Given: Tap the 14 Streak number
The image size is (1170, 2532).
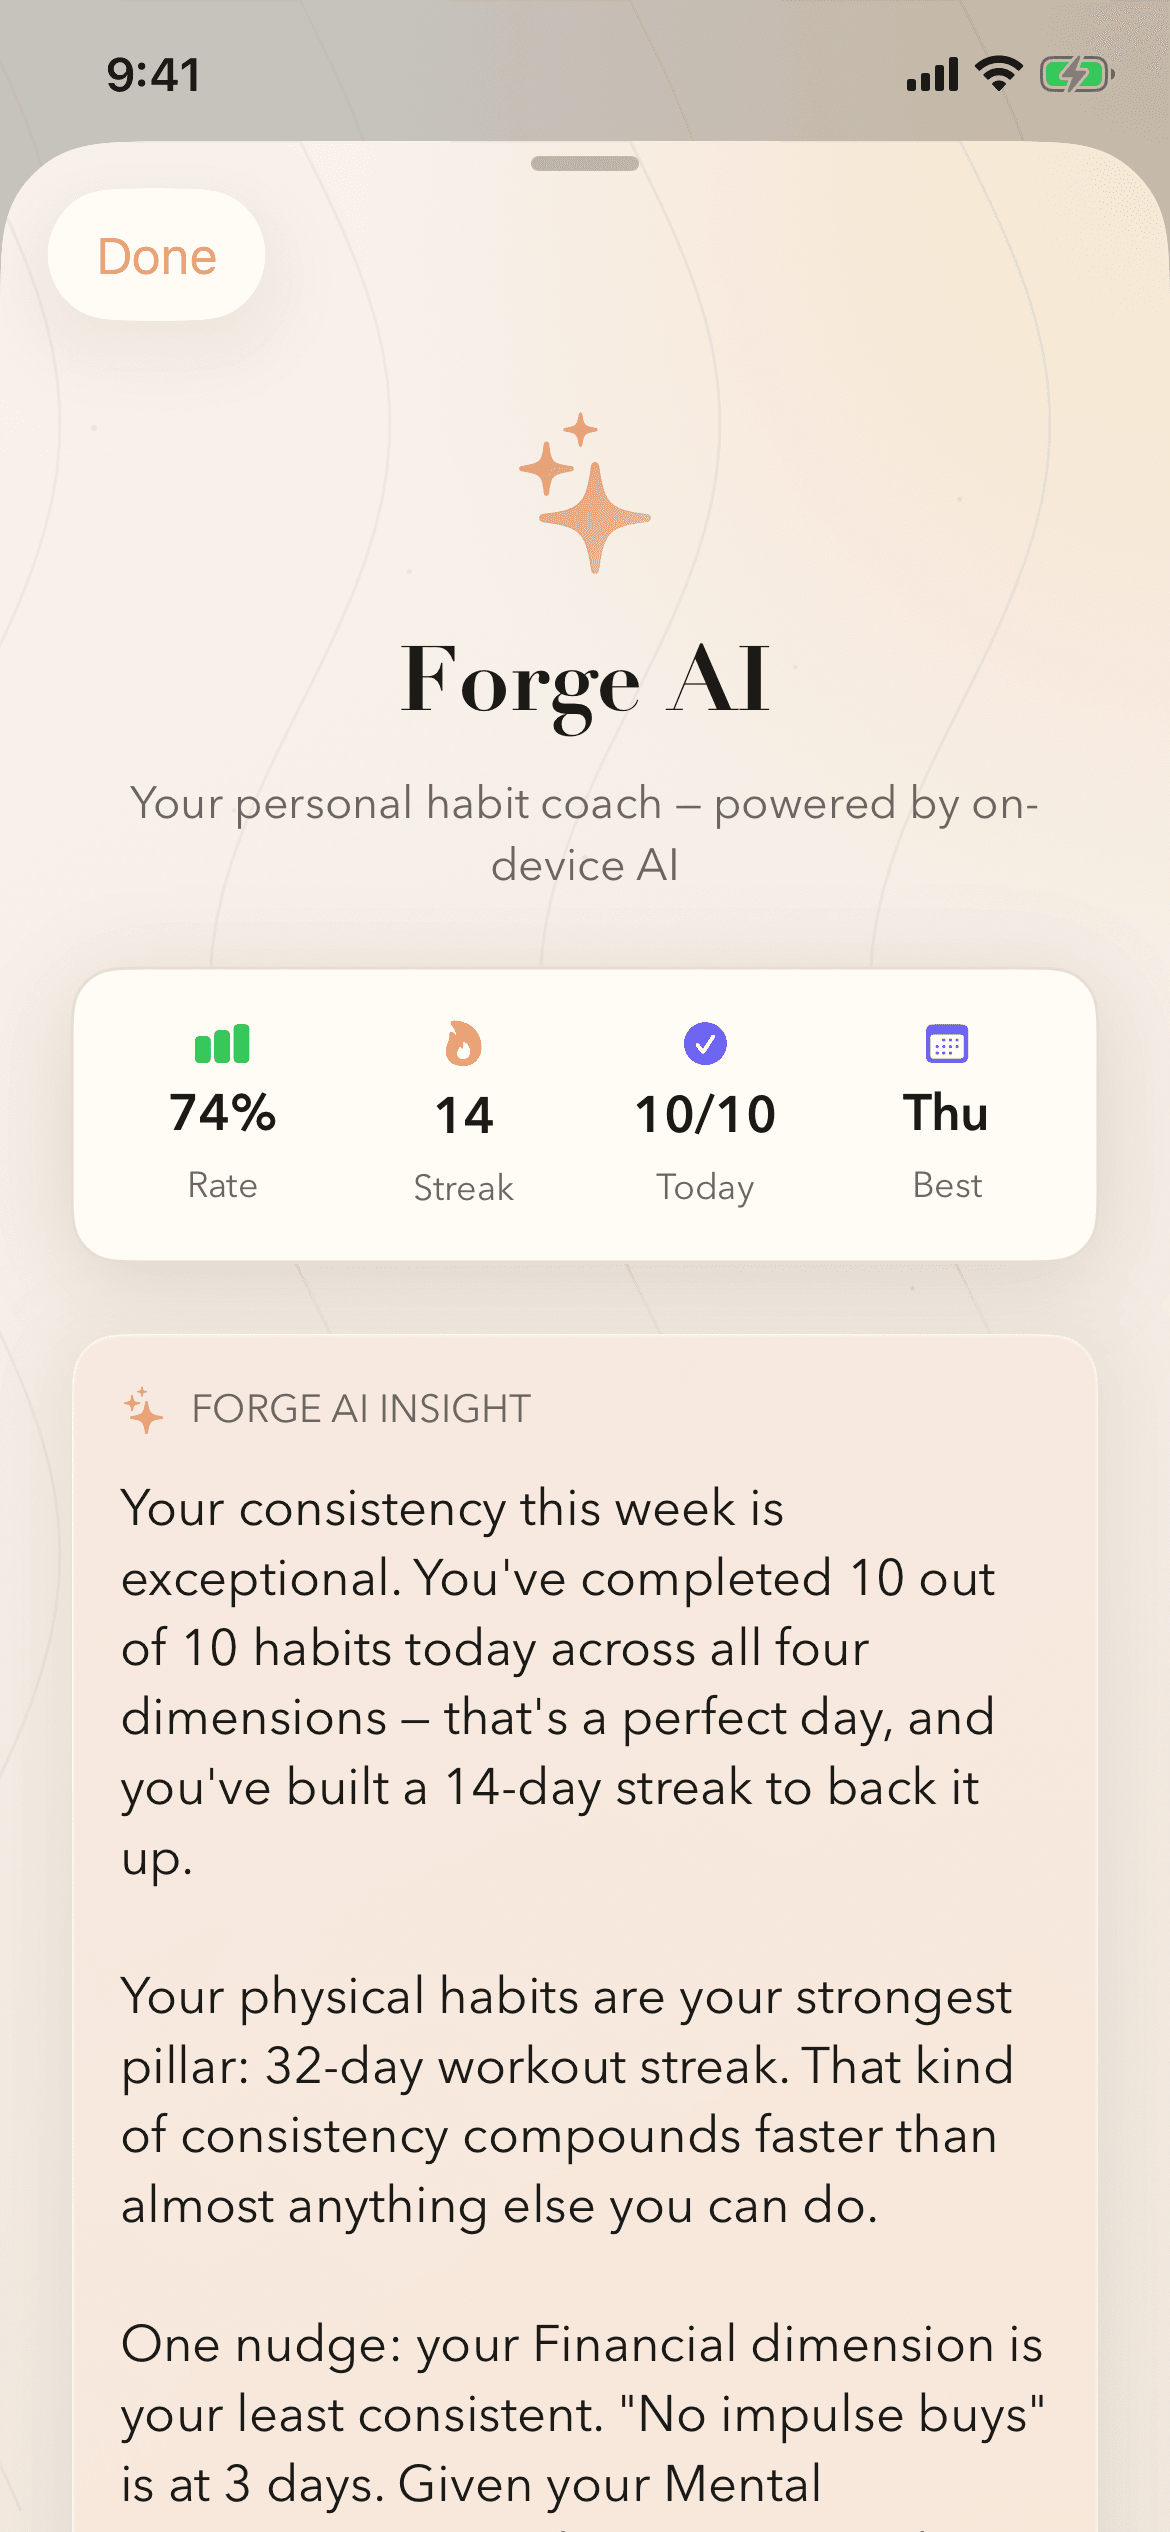Looking at the screenshot, I should tap(464, 1115).
